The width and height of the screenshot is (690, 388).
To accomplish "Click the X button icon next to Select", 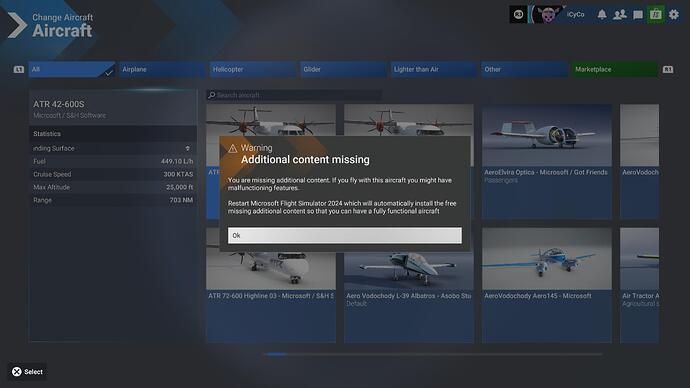I will [x=17, y=372].
